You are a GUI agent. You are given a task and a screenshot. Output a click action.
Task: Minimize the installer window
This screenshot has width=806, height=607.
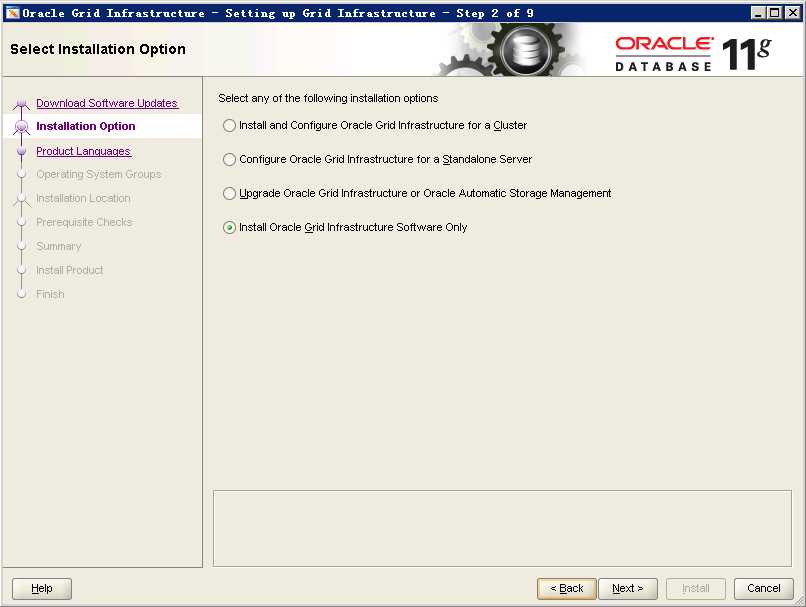pyautogui.click(x=758, y=13)
